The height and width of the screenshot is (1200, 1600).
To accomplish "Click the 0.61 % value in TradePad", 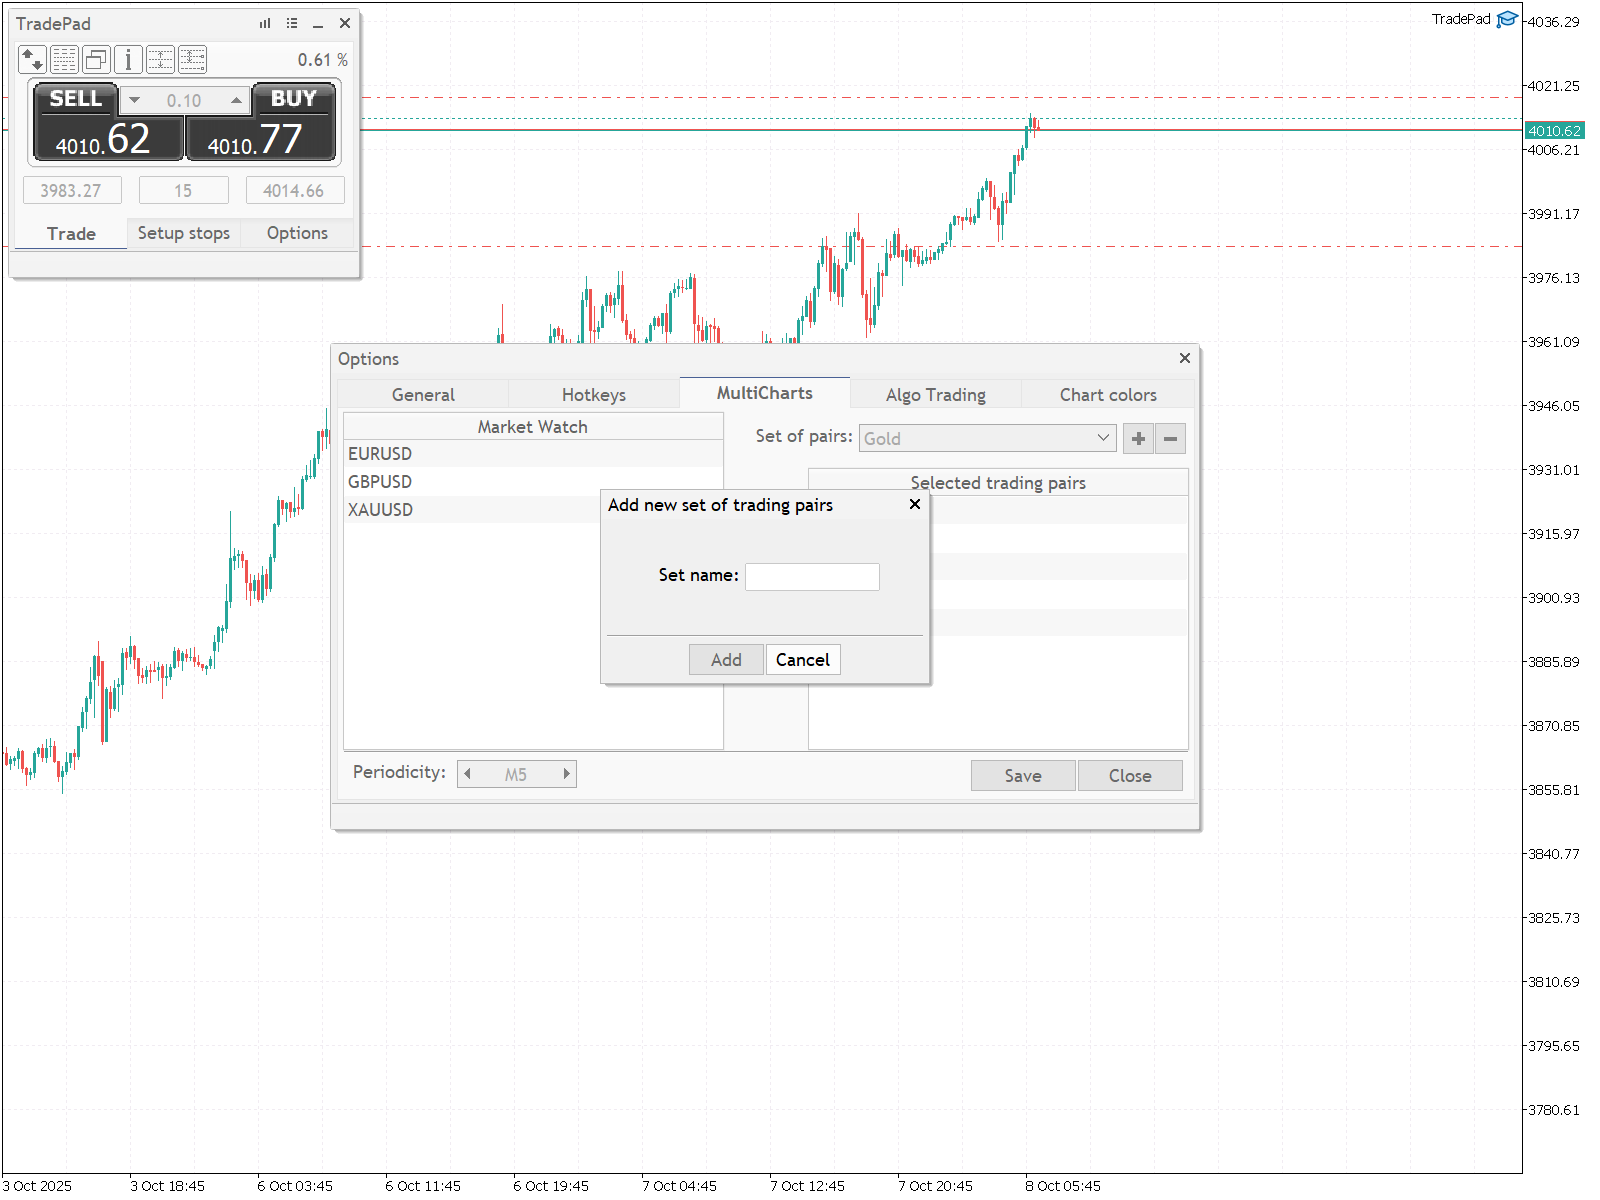I will click(323, 60).
